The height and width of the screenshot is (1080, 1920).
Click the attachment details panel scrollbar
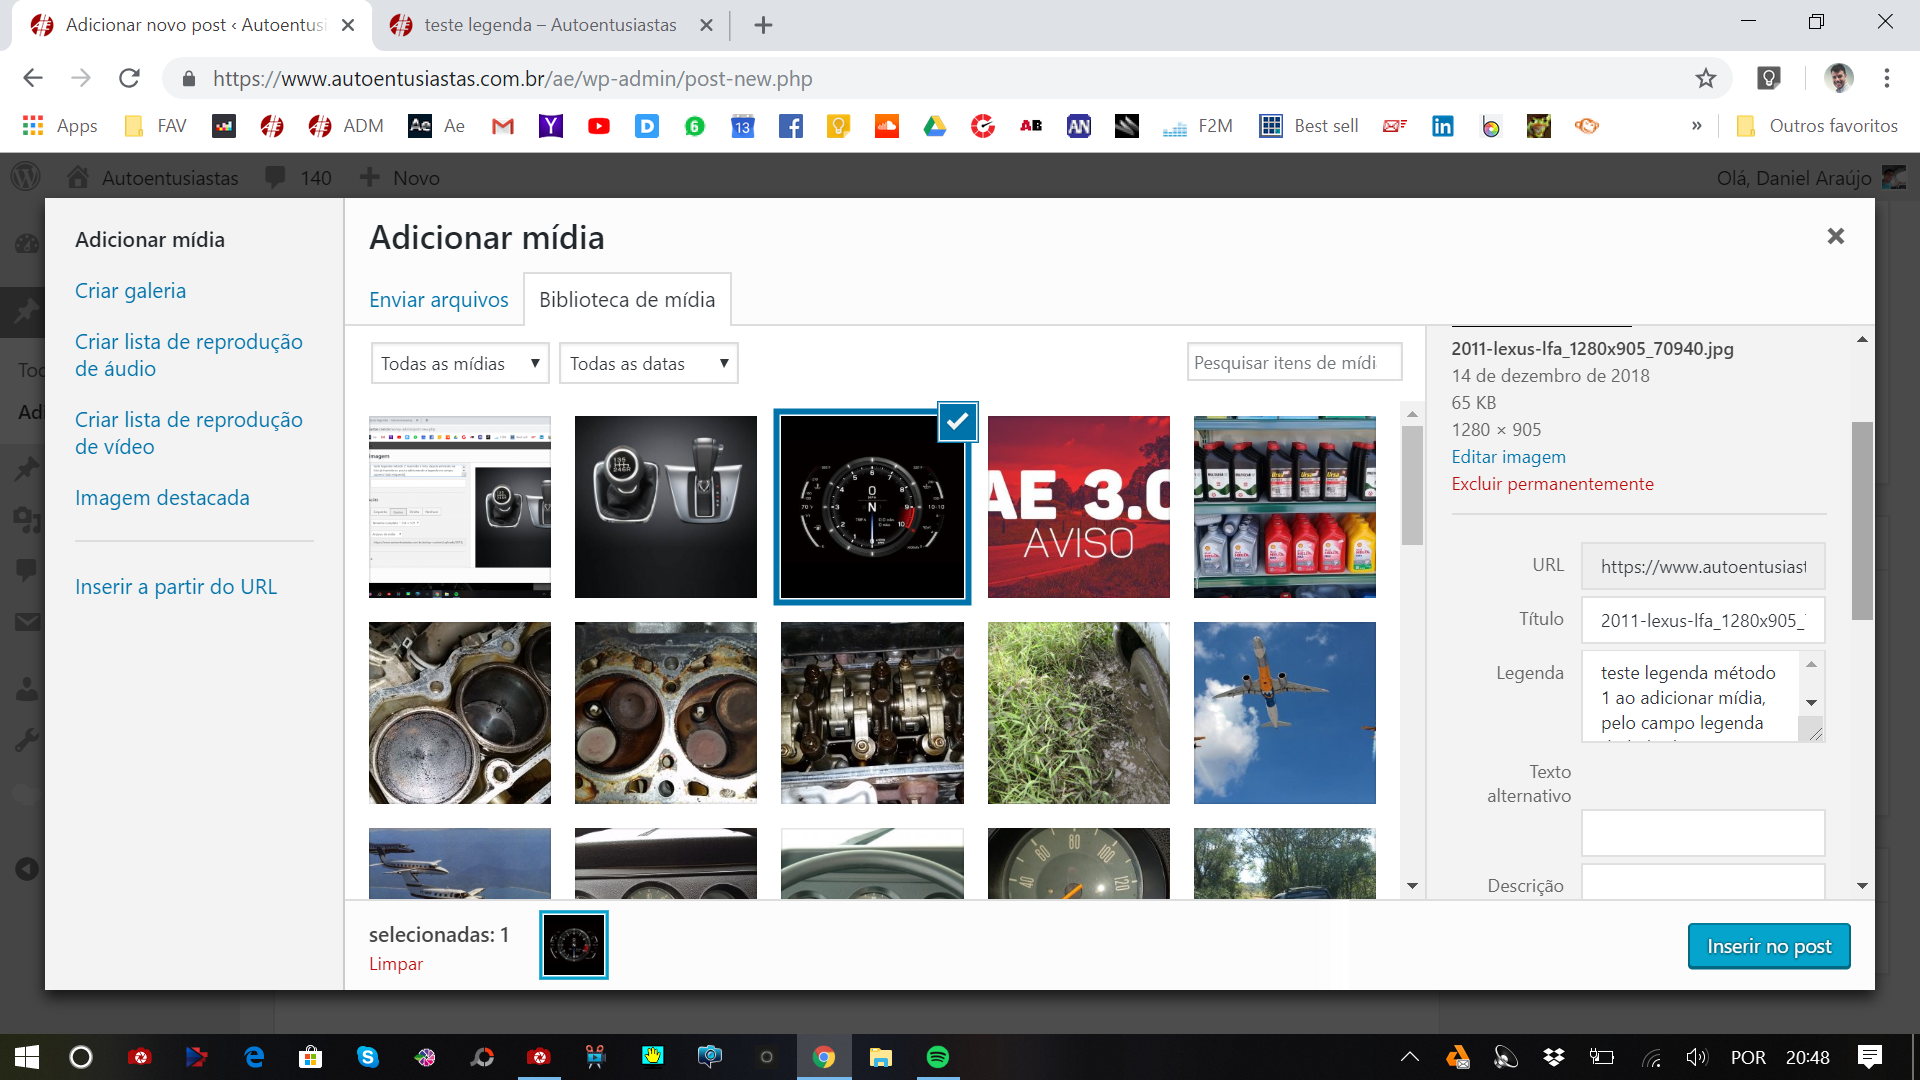coord(1861,520)
